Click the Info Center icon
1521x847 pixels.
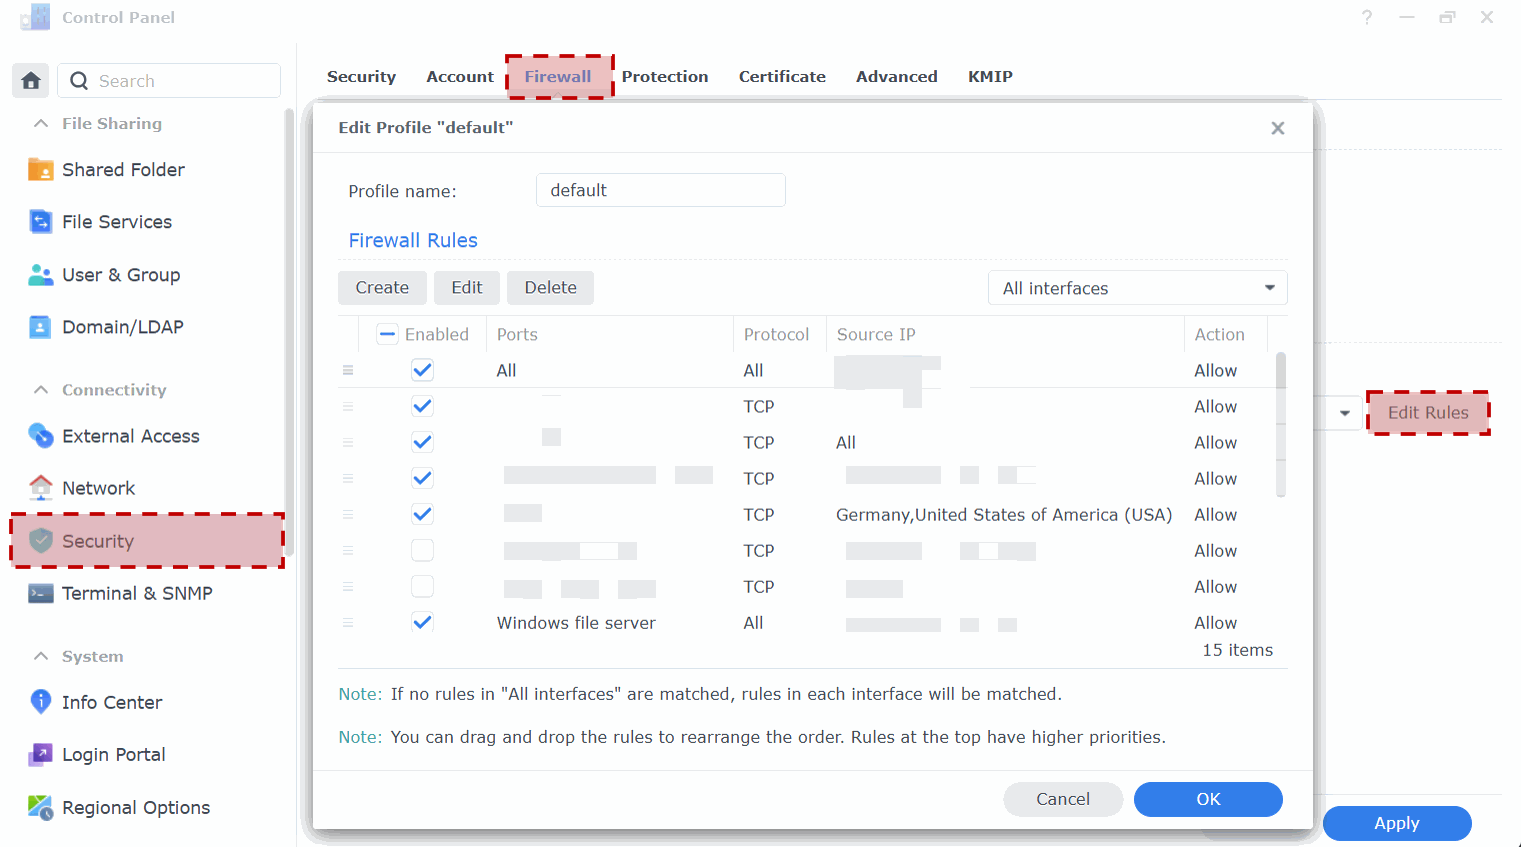point(41,702)
